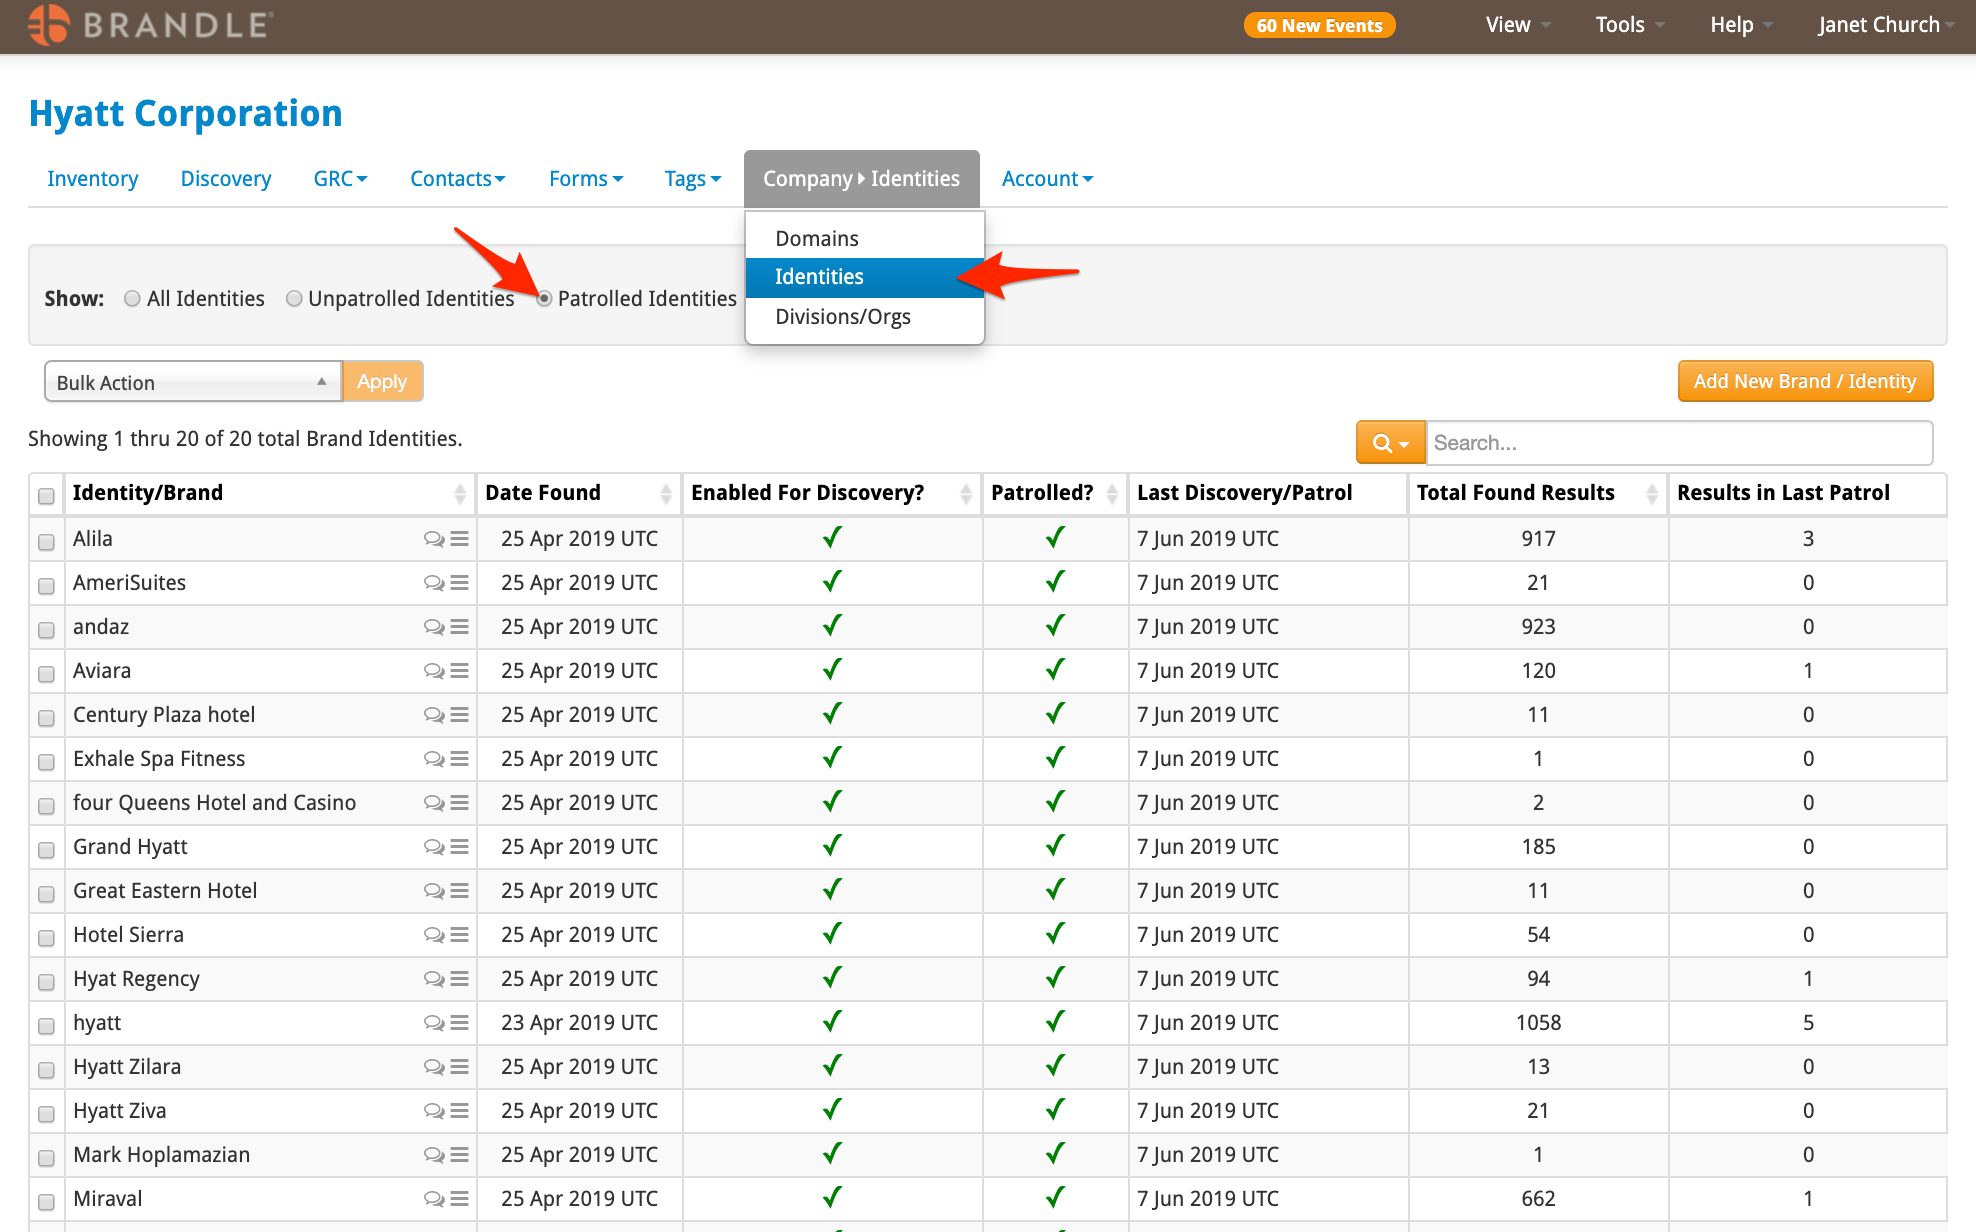
Task: Open list menu icon for AmeriSuites
Action: pos(460,583)
